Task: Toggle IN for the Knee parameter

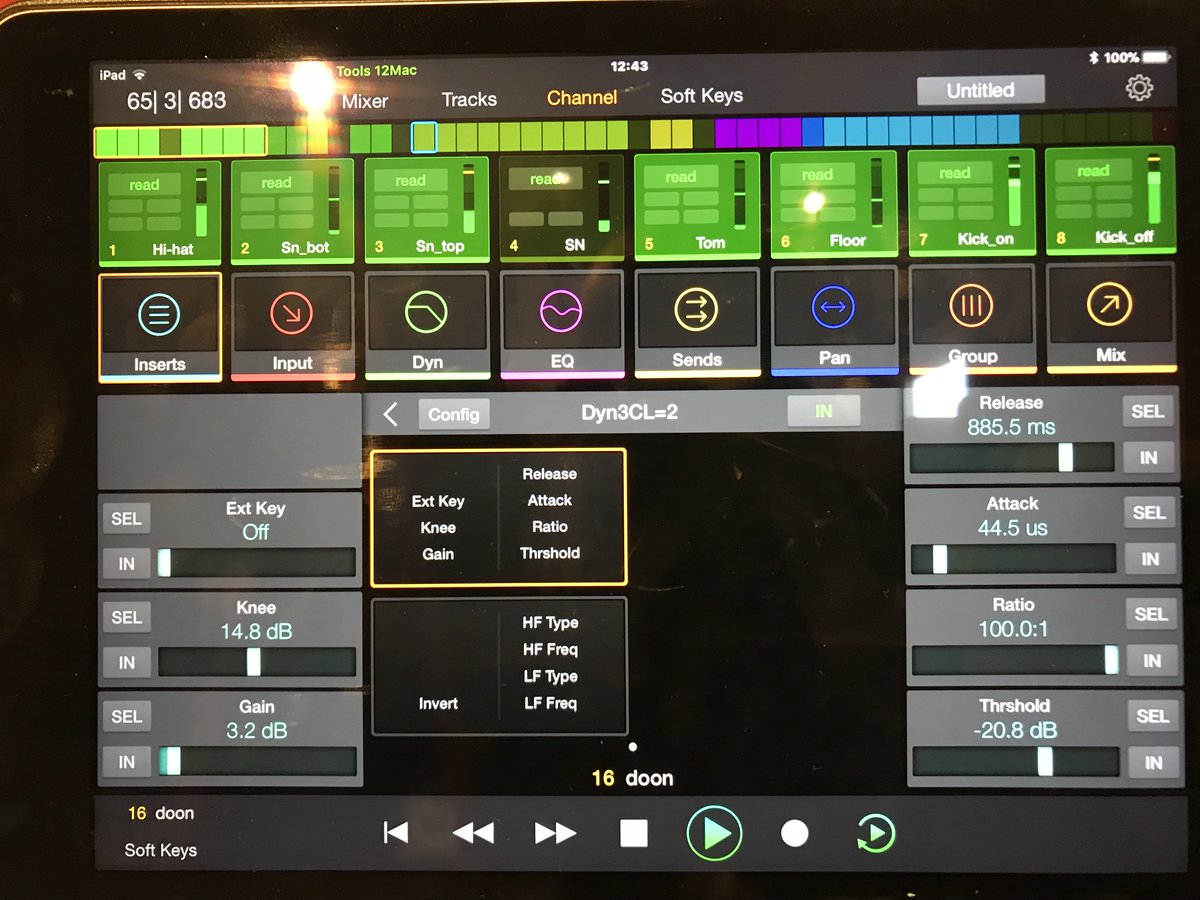Action: point(126,662)
